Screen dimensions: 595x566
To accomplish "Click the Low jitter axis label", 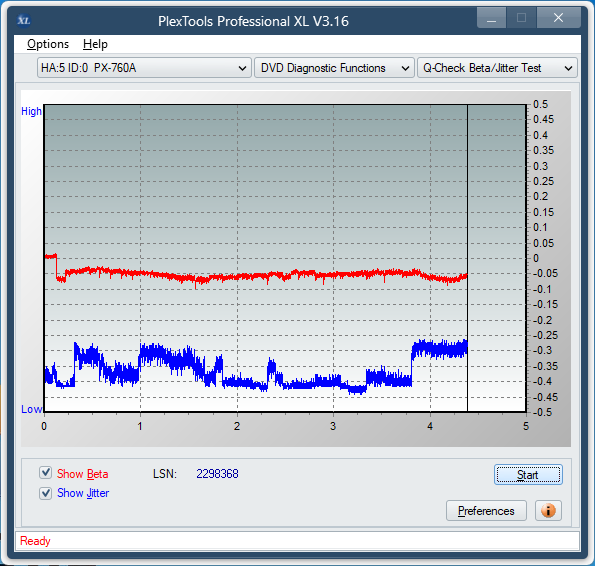I will [x=31, y=409].
